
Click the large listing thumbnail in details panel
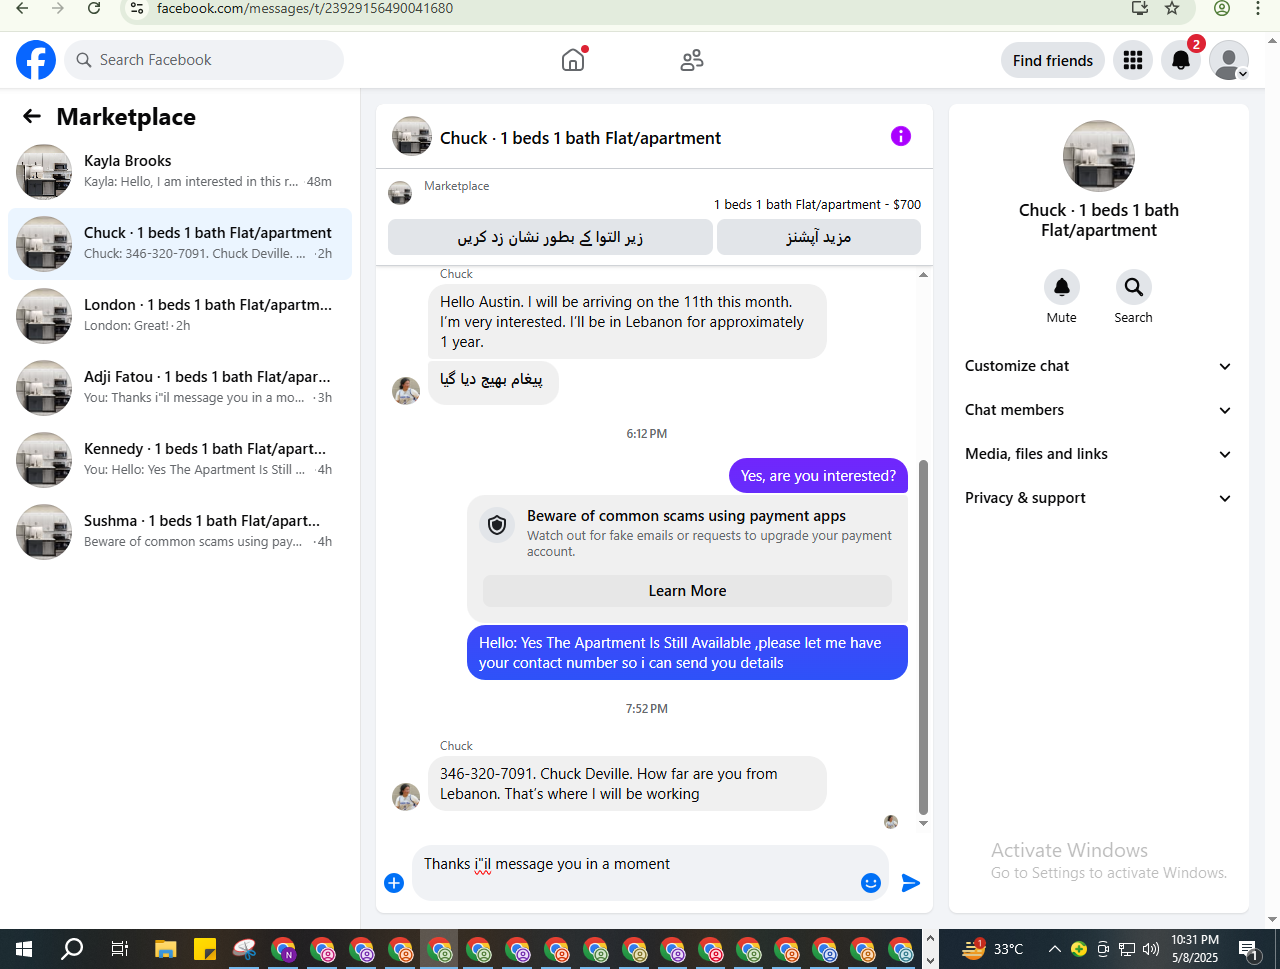(1099, 156)
